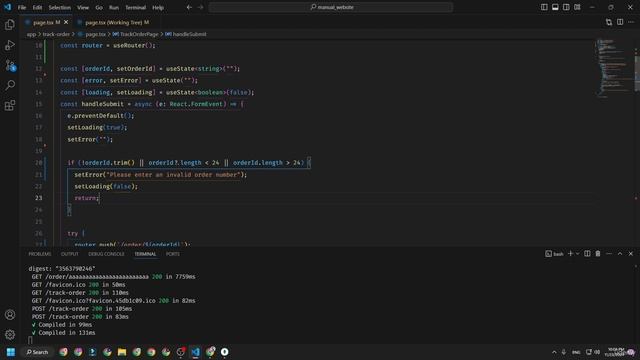640x360 pixels.
Task: Split the terminal
Action: click(587, 253)
